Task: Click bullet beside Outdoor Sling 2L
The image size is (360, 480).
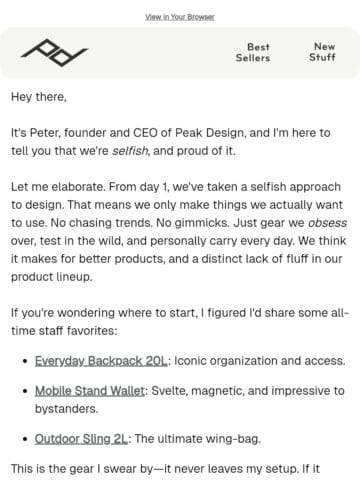Action: tap(25, 439)
